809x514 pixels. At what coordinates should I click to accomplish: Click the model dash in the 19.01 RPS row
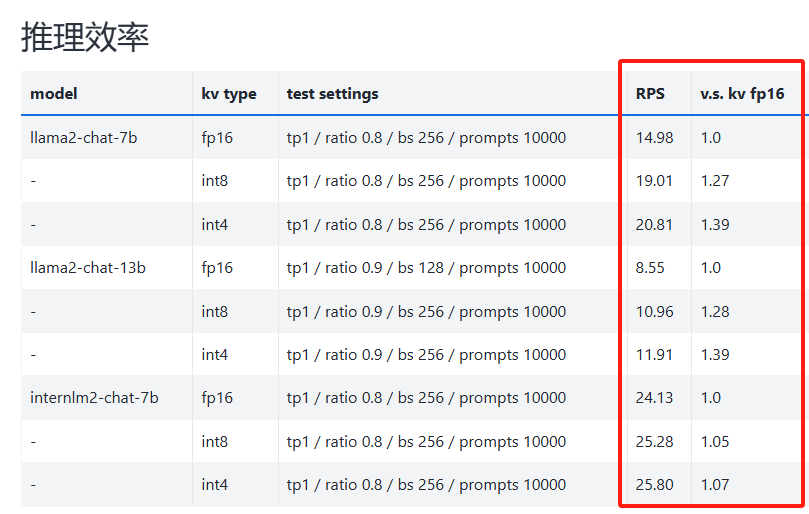pyautogui.click(x=33, y=181)
